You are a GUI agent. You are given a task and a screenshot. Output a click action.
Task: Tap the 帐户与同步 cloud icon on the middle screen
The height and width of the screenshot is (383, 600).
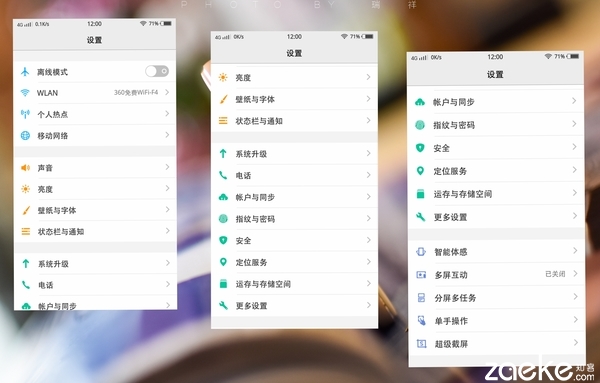pyautogui.click(x=223, y=197)
